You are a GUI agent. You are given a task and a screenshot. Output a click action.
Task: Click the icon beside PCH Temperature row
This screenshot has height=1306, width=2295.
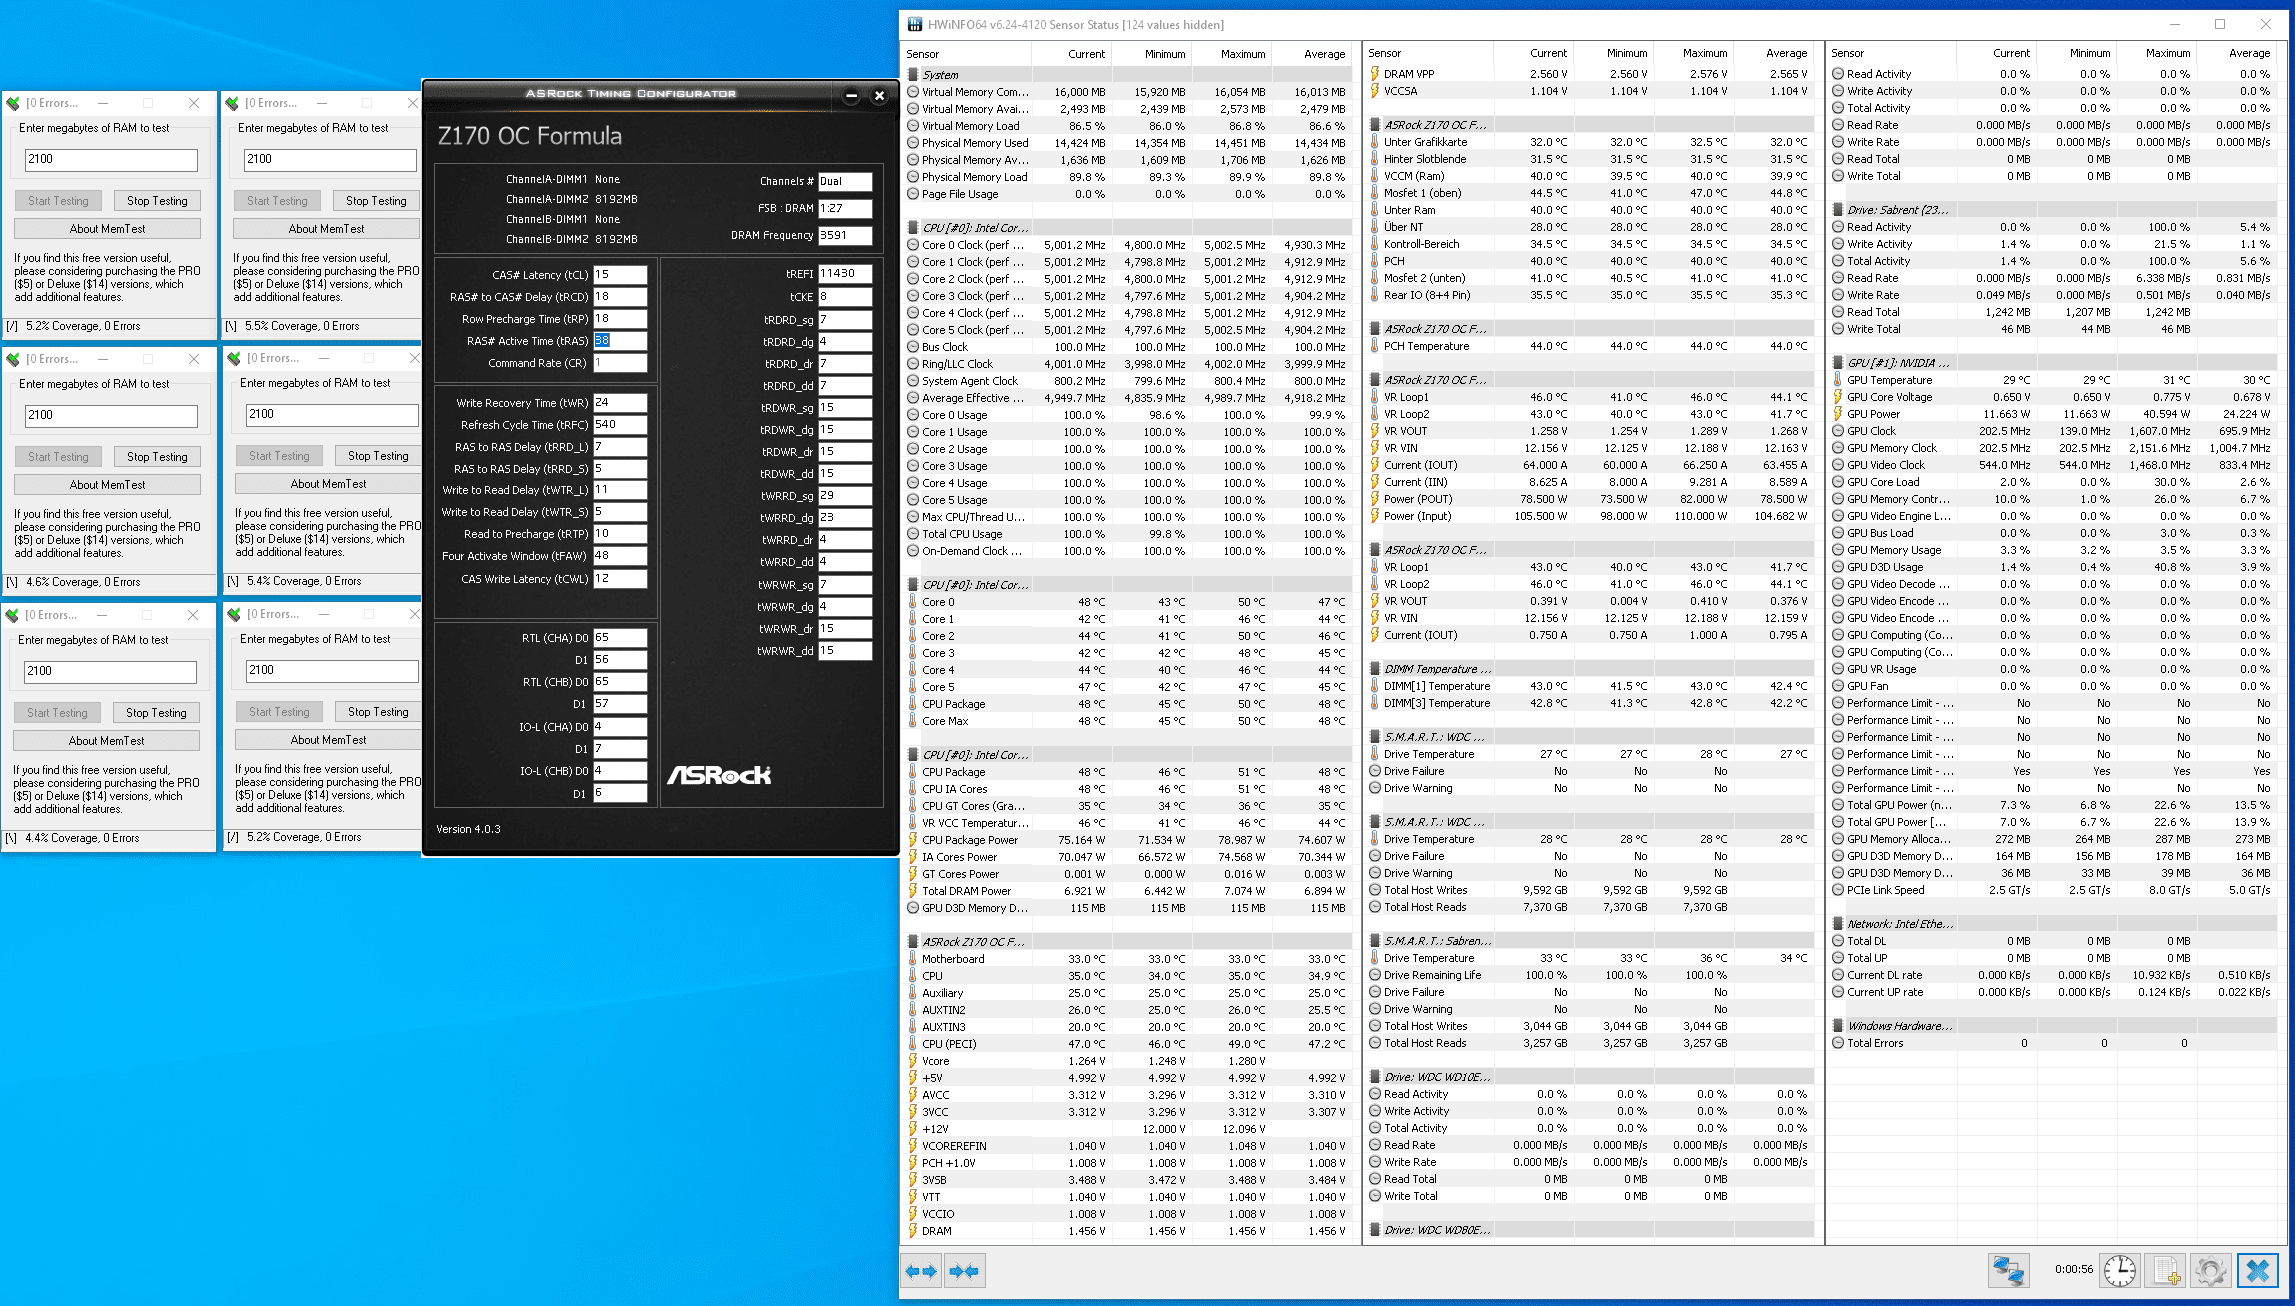point(1375,346)
